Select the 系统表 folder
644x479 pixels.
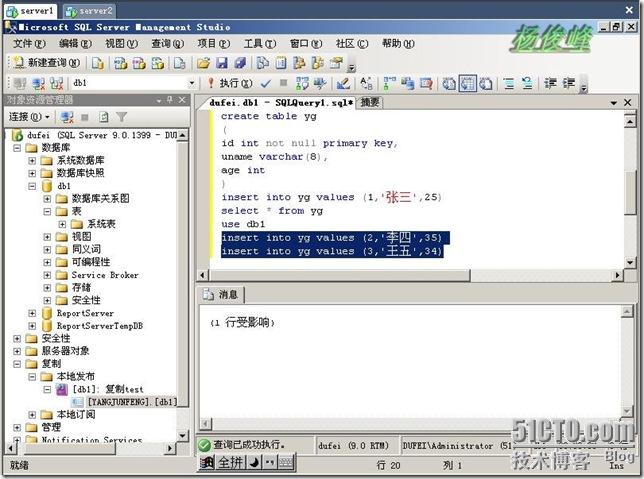pyautogui.click(x=101, y=224)
